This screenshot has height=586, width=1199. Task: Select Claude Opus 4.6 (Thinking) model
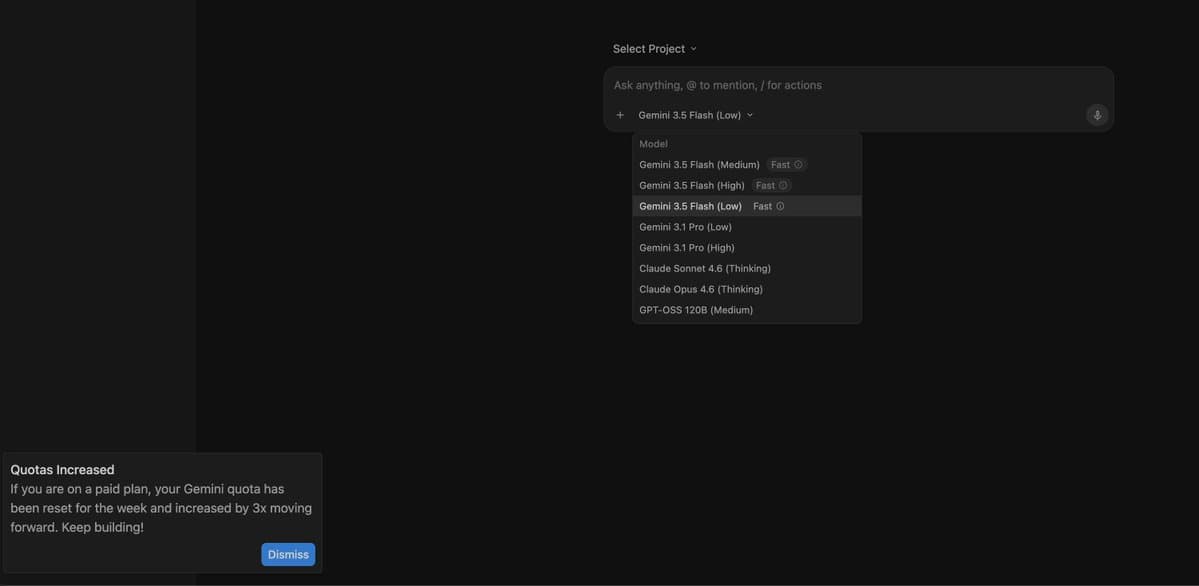[x=747, y=289]
